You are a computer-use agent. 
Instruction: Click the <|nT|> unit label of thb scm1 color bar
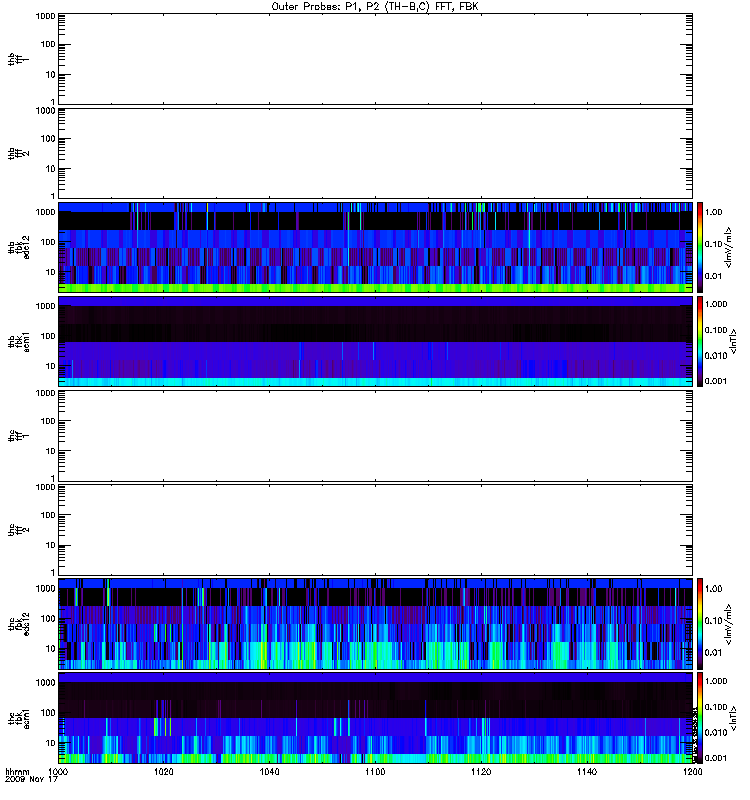[x=734, y=341]
